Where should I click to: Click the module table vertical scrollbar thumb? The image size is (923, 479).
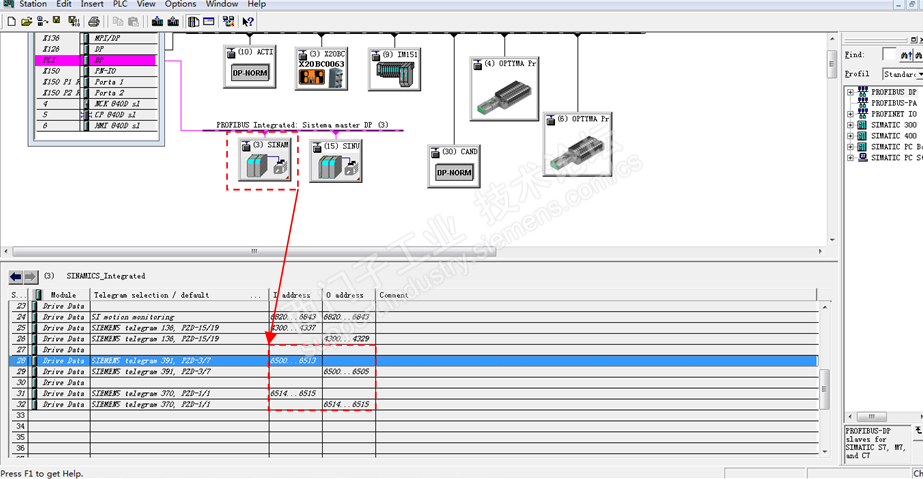[x=825, y=389]
